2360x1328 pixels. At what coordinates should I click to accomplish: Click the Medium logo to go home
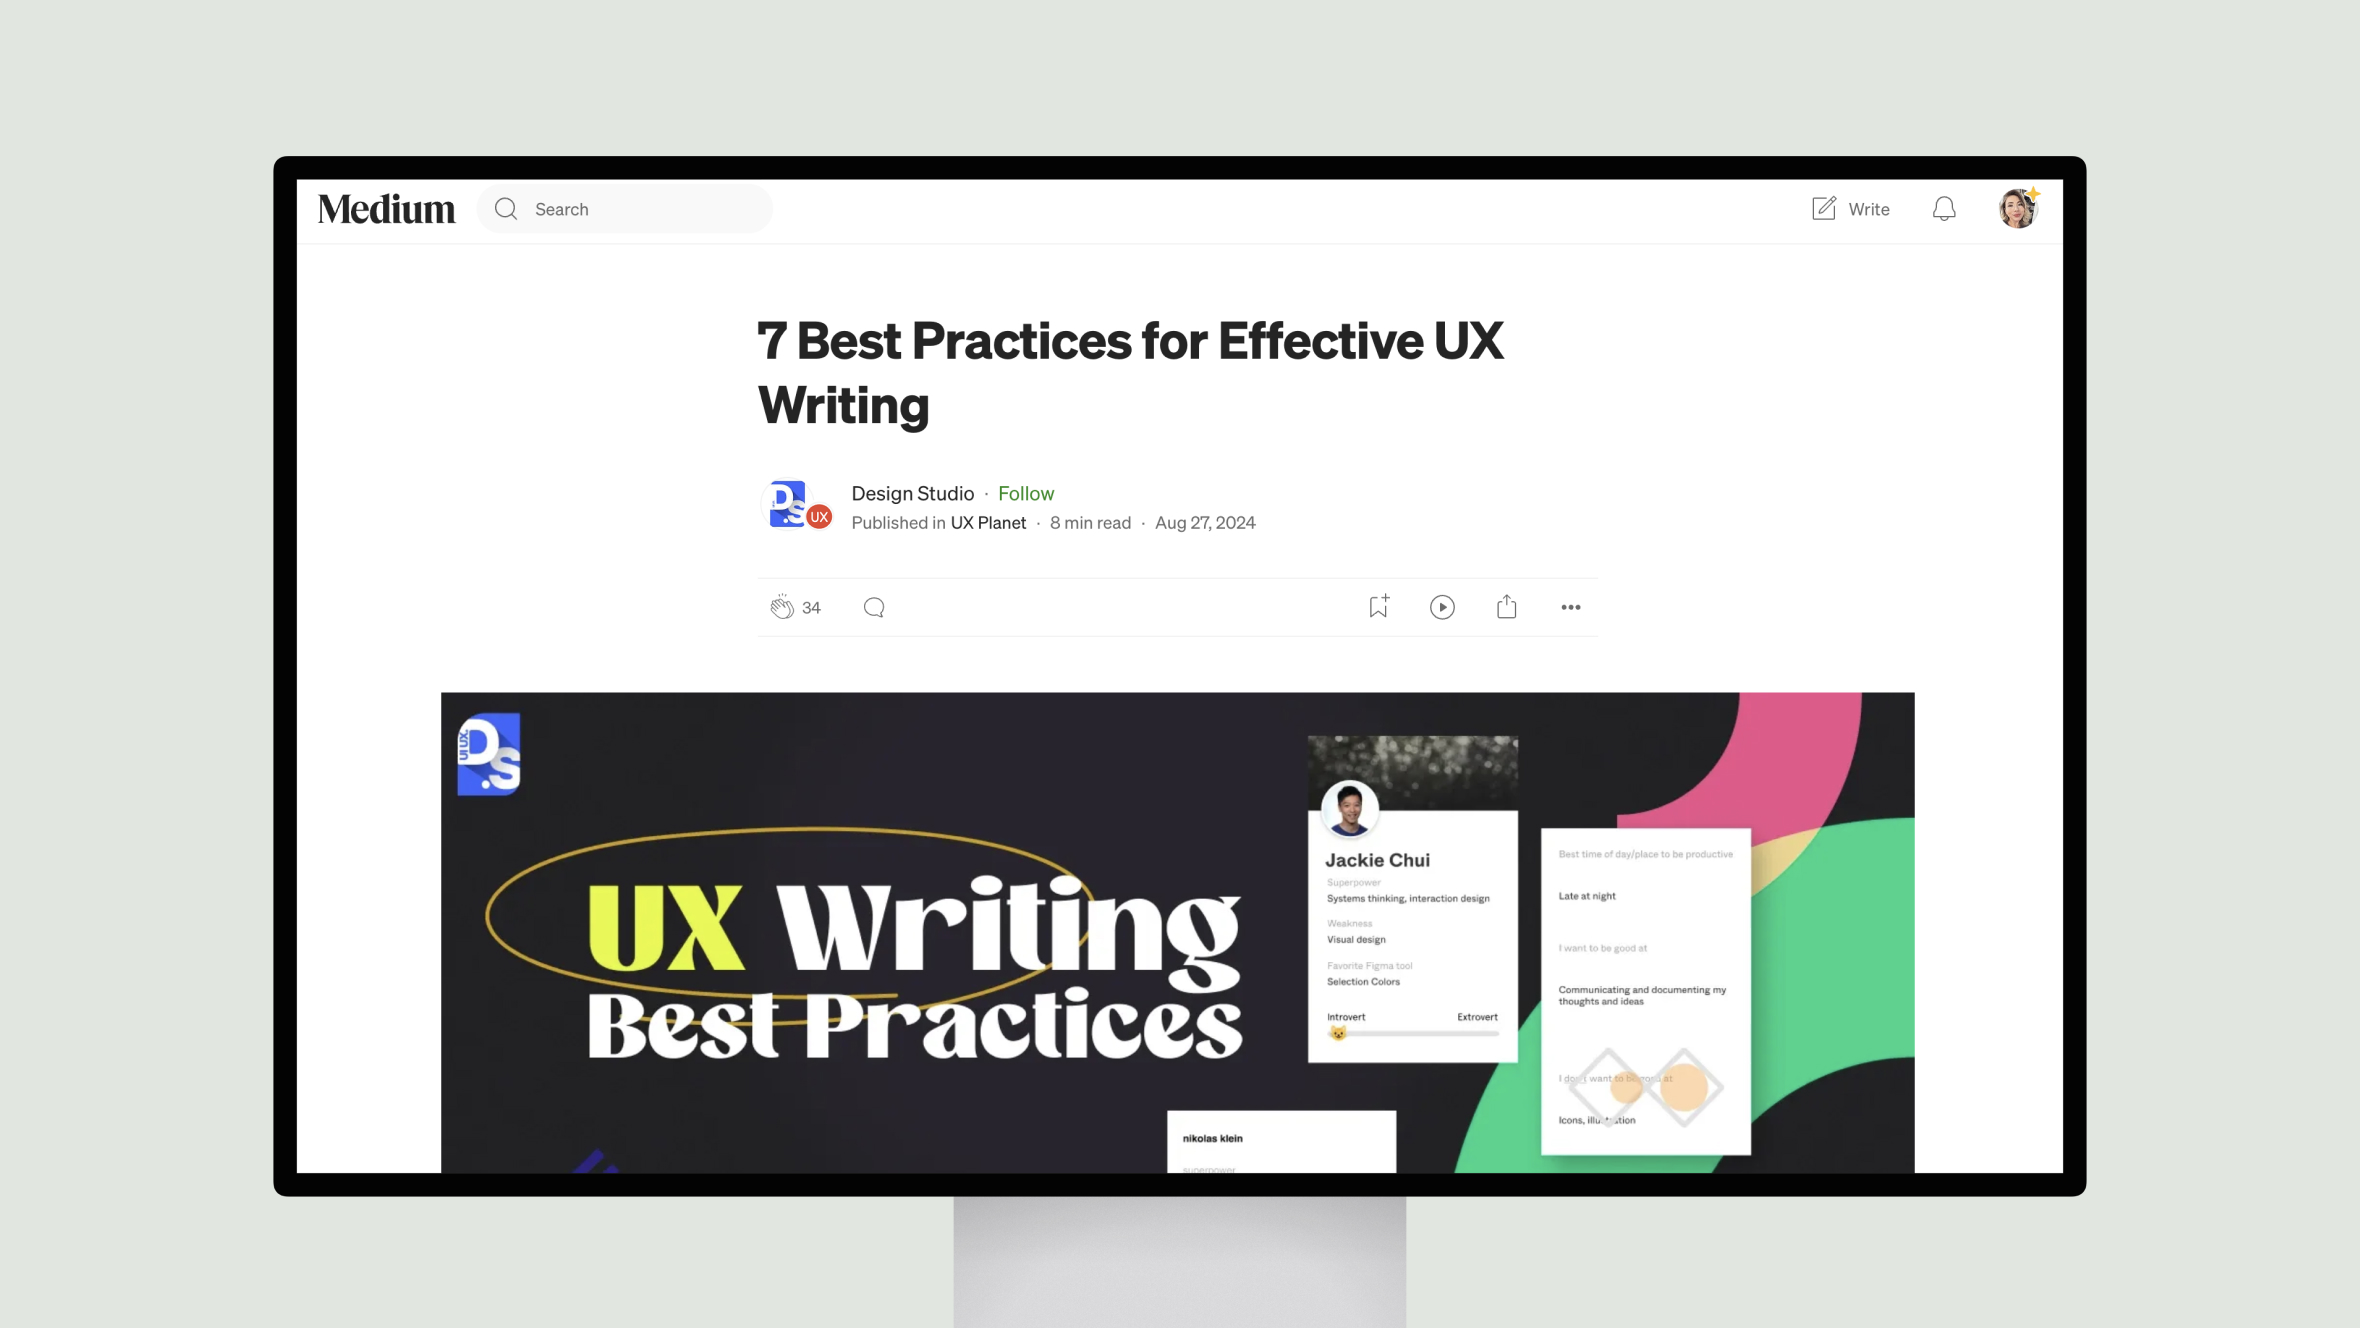pos(384,208)
